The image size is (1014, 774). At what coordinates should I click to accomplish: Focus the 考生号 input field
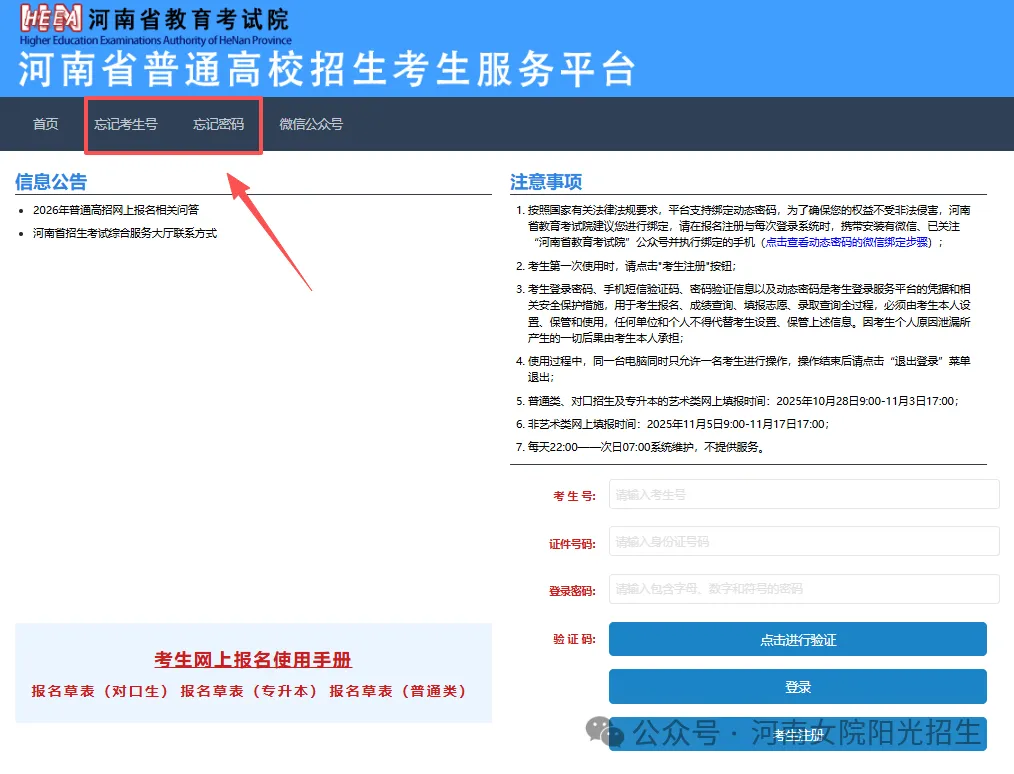click(804, 494)
